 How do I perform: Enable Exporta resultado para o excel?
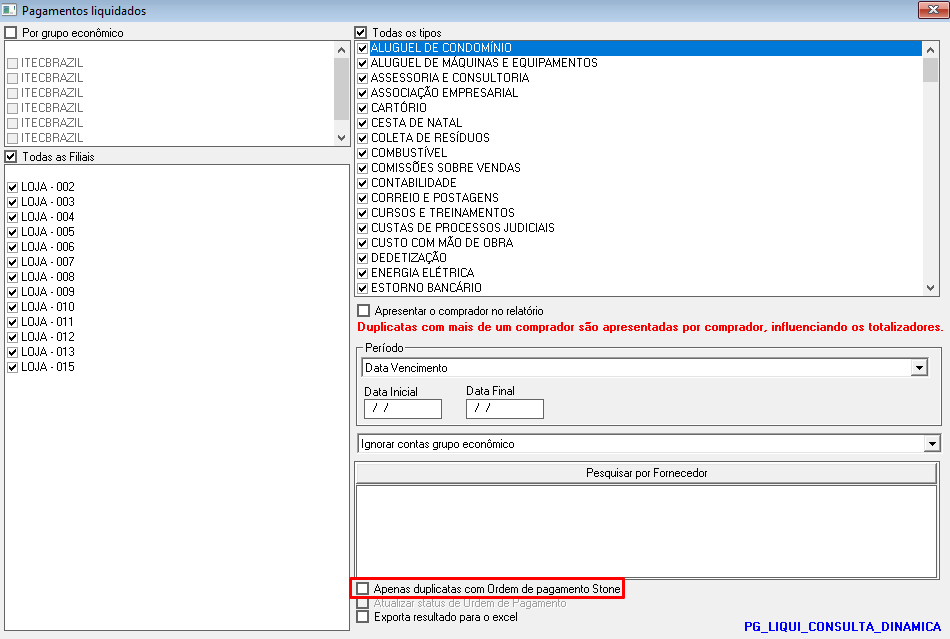362,617
